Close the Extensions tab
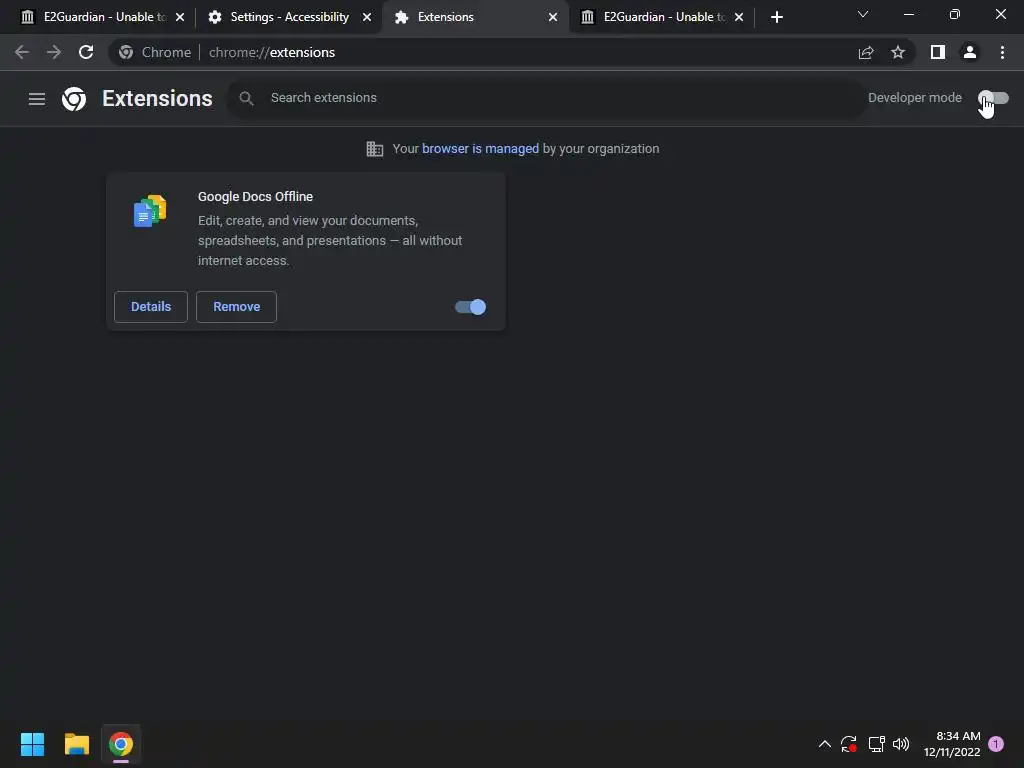The height and width of the screenshot is (768, 1024). point(553,17)
